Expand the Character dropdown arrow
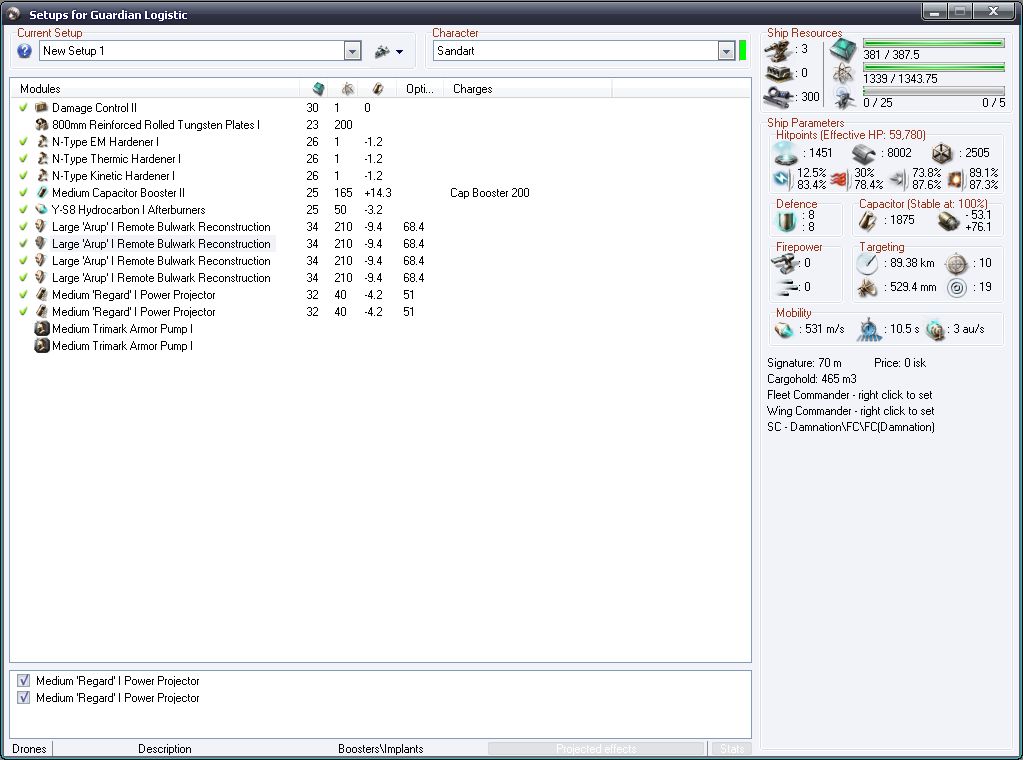The width and height of the screenshot is (1023, 760). coord(726,51)
